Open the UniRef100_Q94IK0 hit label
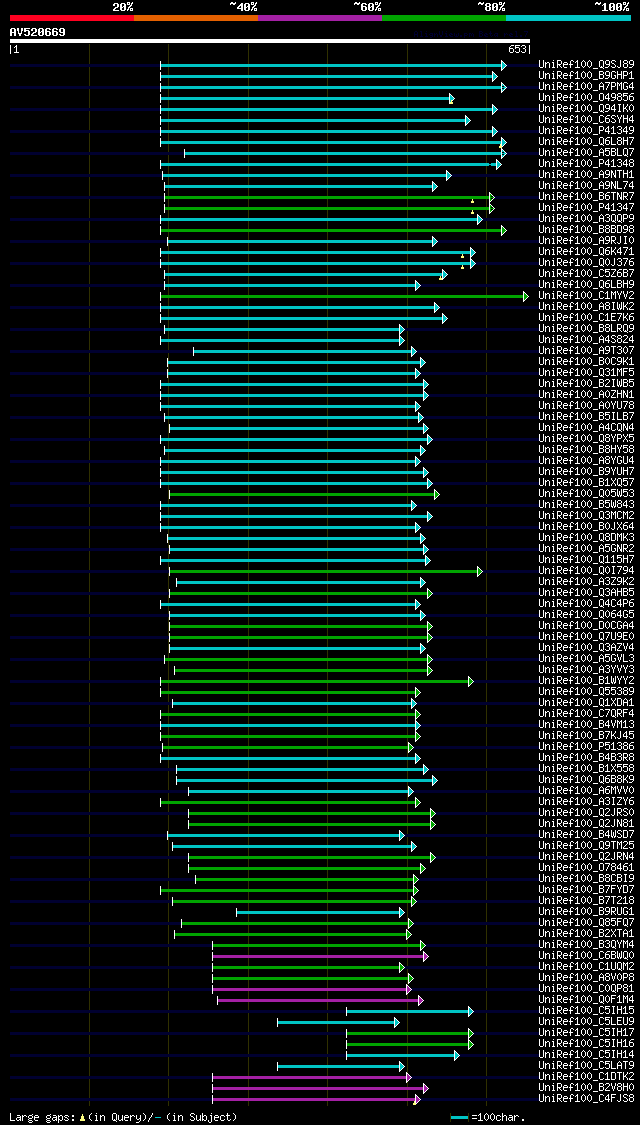The width and height of the screenshot is (640, 1125). coord(586,108)
